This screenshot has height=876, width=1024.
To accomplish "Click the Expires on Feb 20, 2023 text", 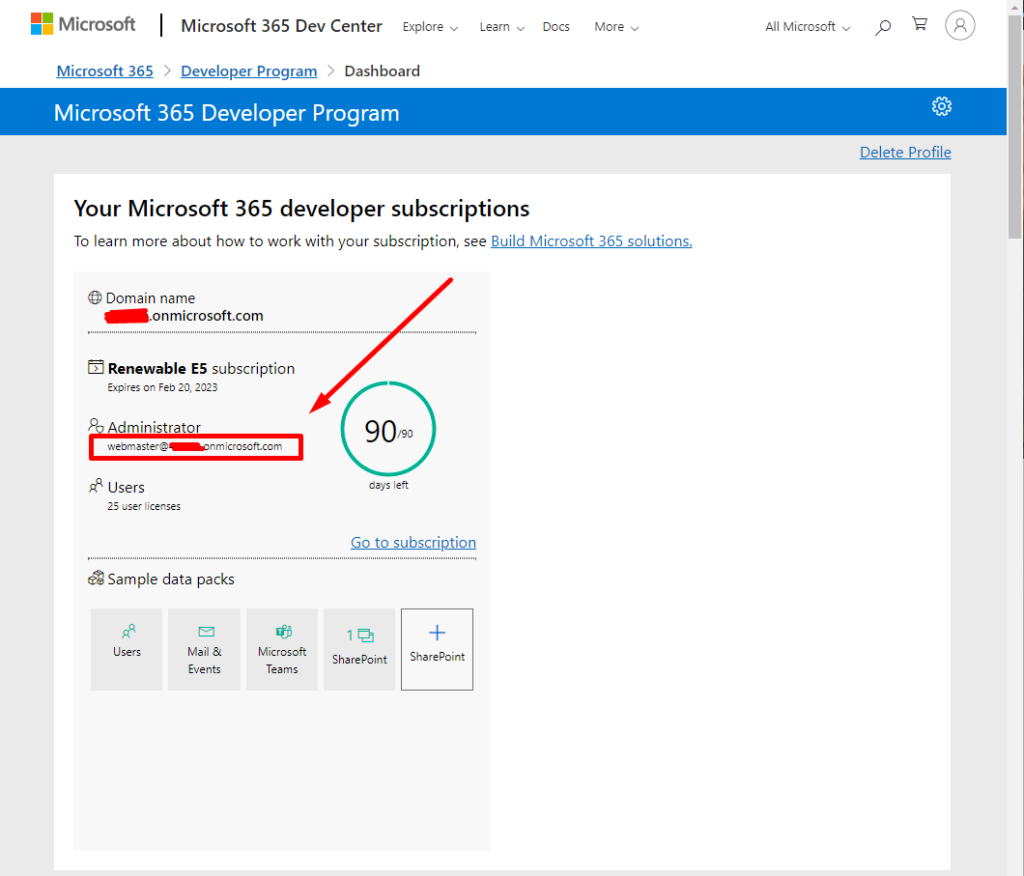I will point(163,387).
